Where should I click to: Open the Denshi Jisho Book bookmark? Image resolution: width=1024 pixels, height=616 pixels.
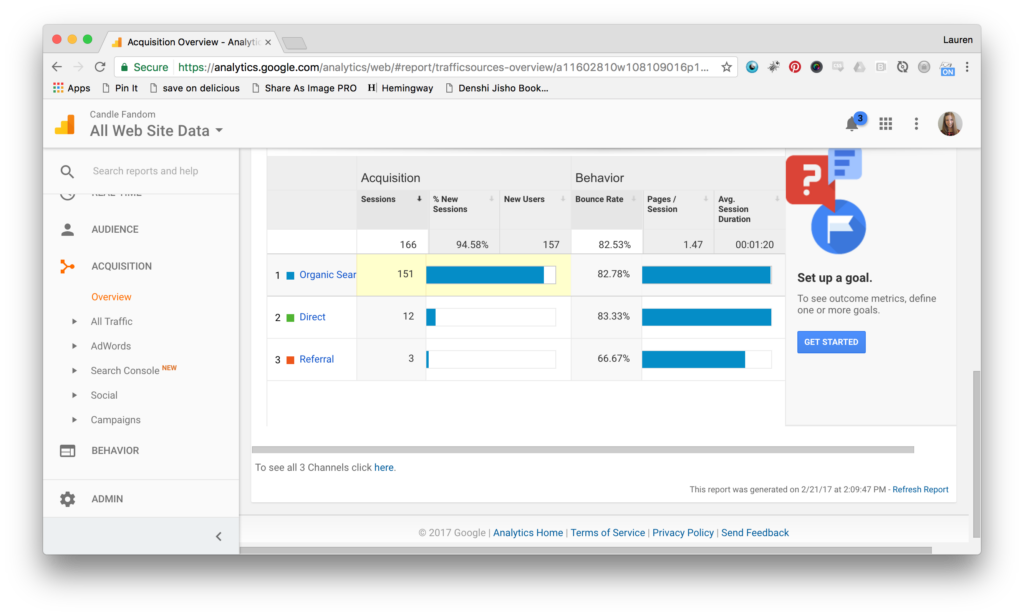click(497, 88)
